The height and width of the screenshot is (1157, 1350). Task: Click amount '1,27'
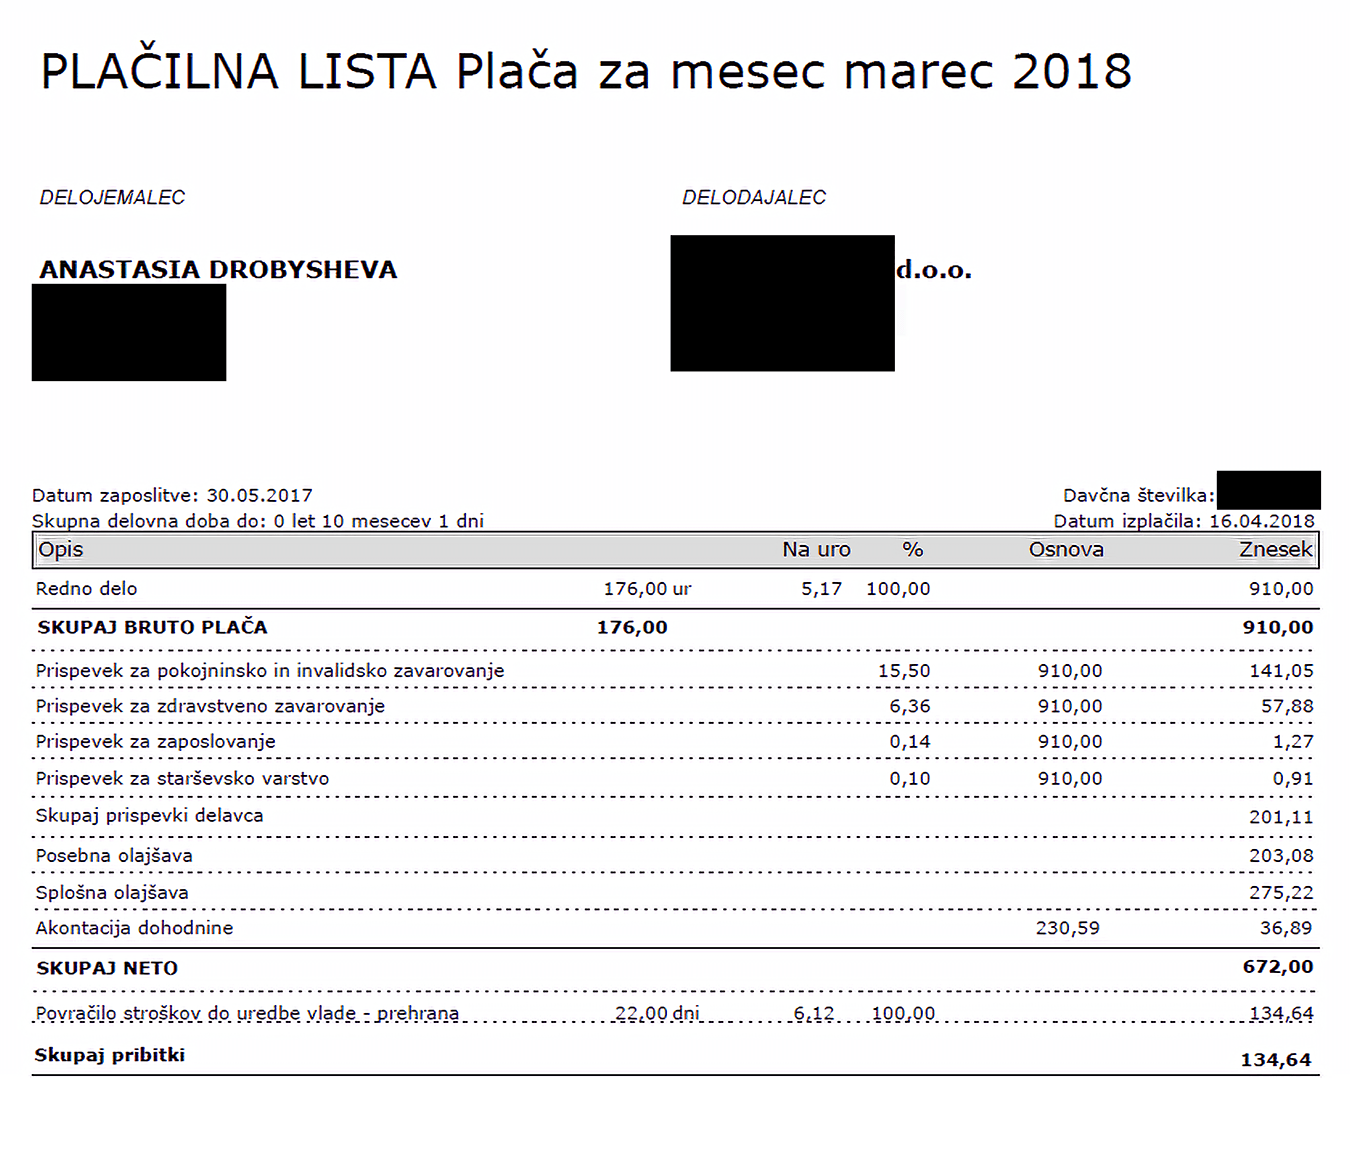click(1293, 742)
